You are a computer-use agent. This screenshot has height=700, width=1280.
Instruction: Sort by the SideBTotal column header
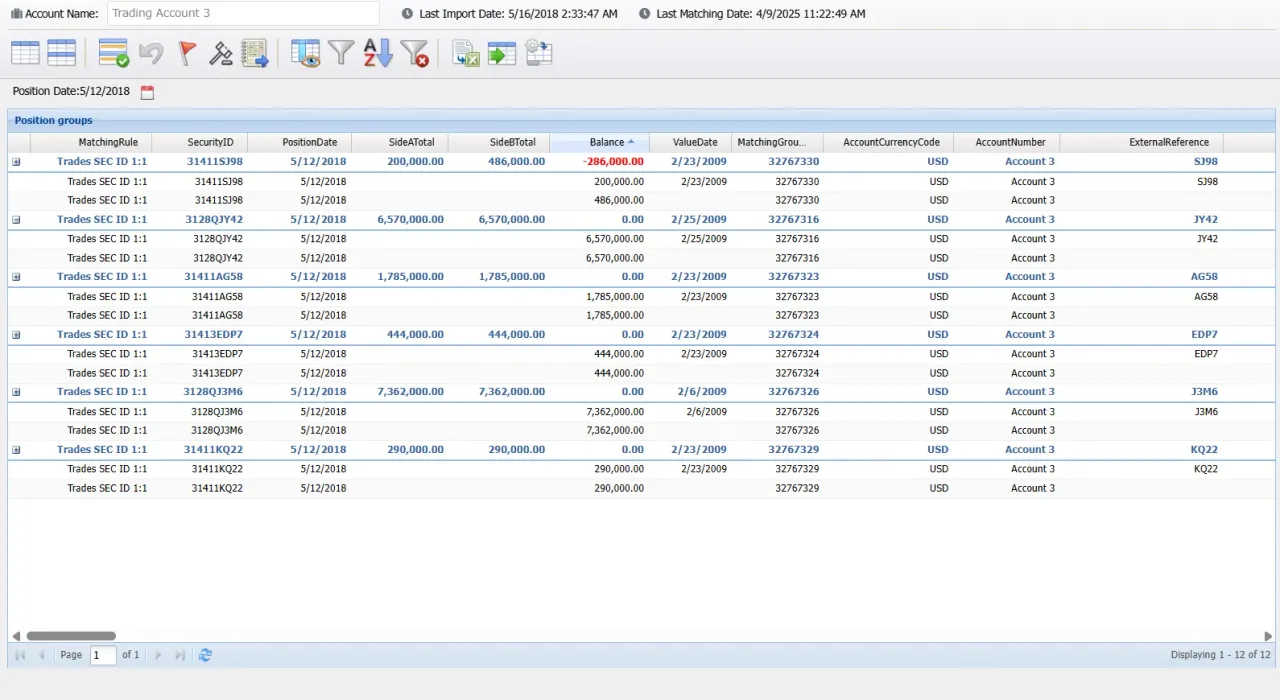[x=499, y=142]
